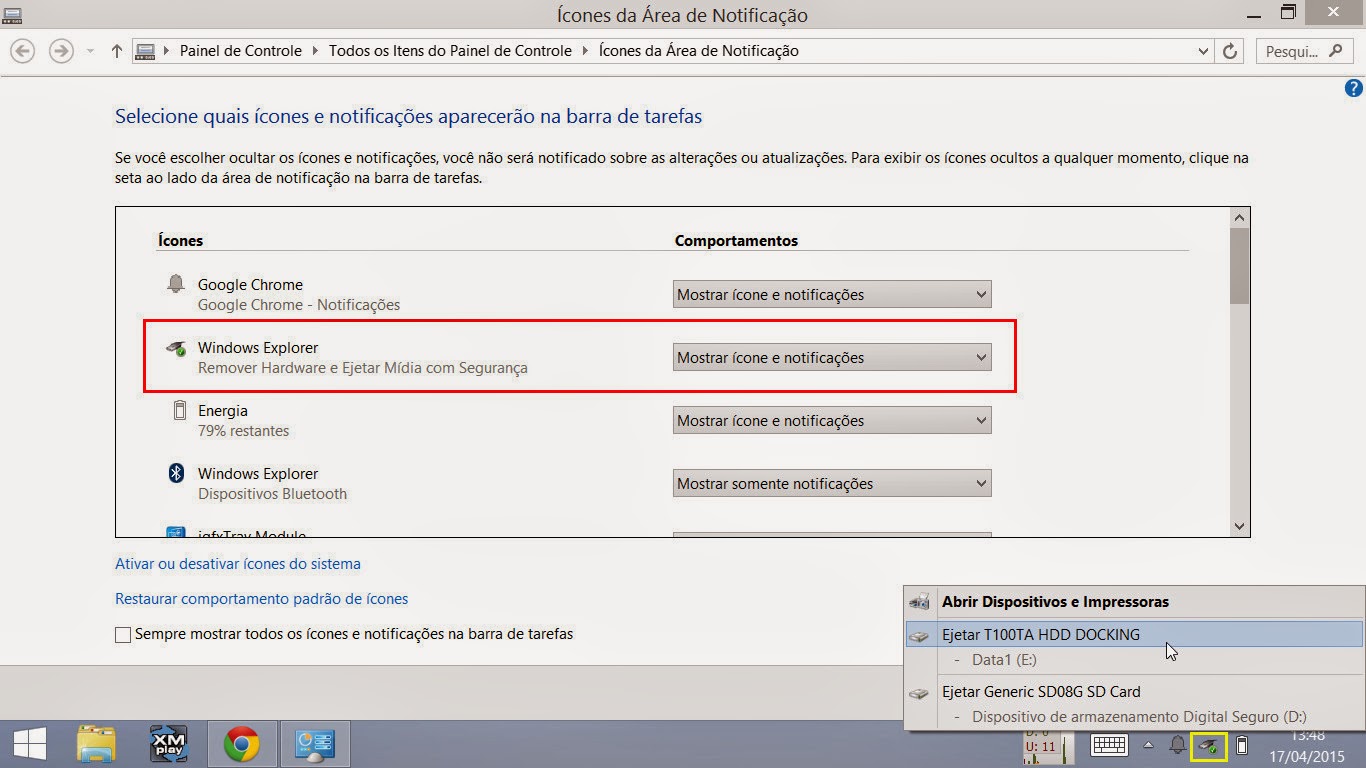Click the window system icon in title bar
1366x768 pixels.
pyautogui.click(x=13, y=14)
